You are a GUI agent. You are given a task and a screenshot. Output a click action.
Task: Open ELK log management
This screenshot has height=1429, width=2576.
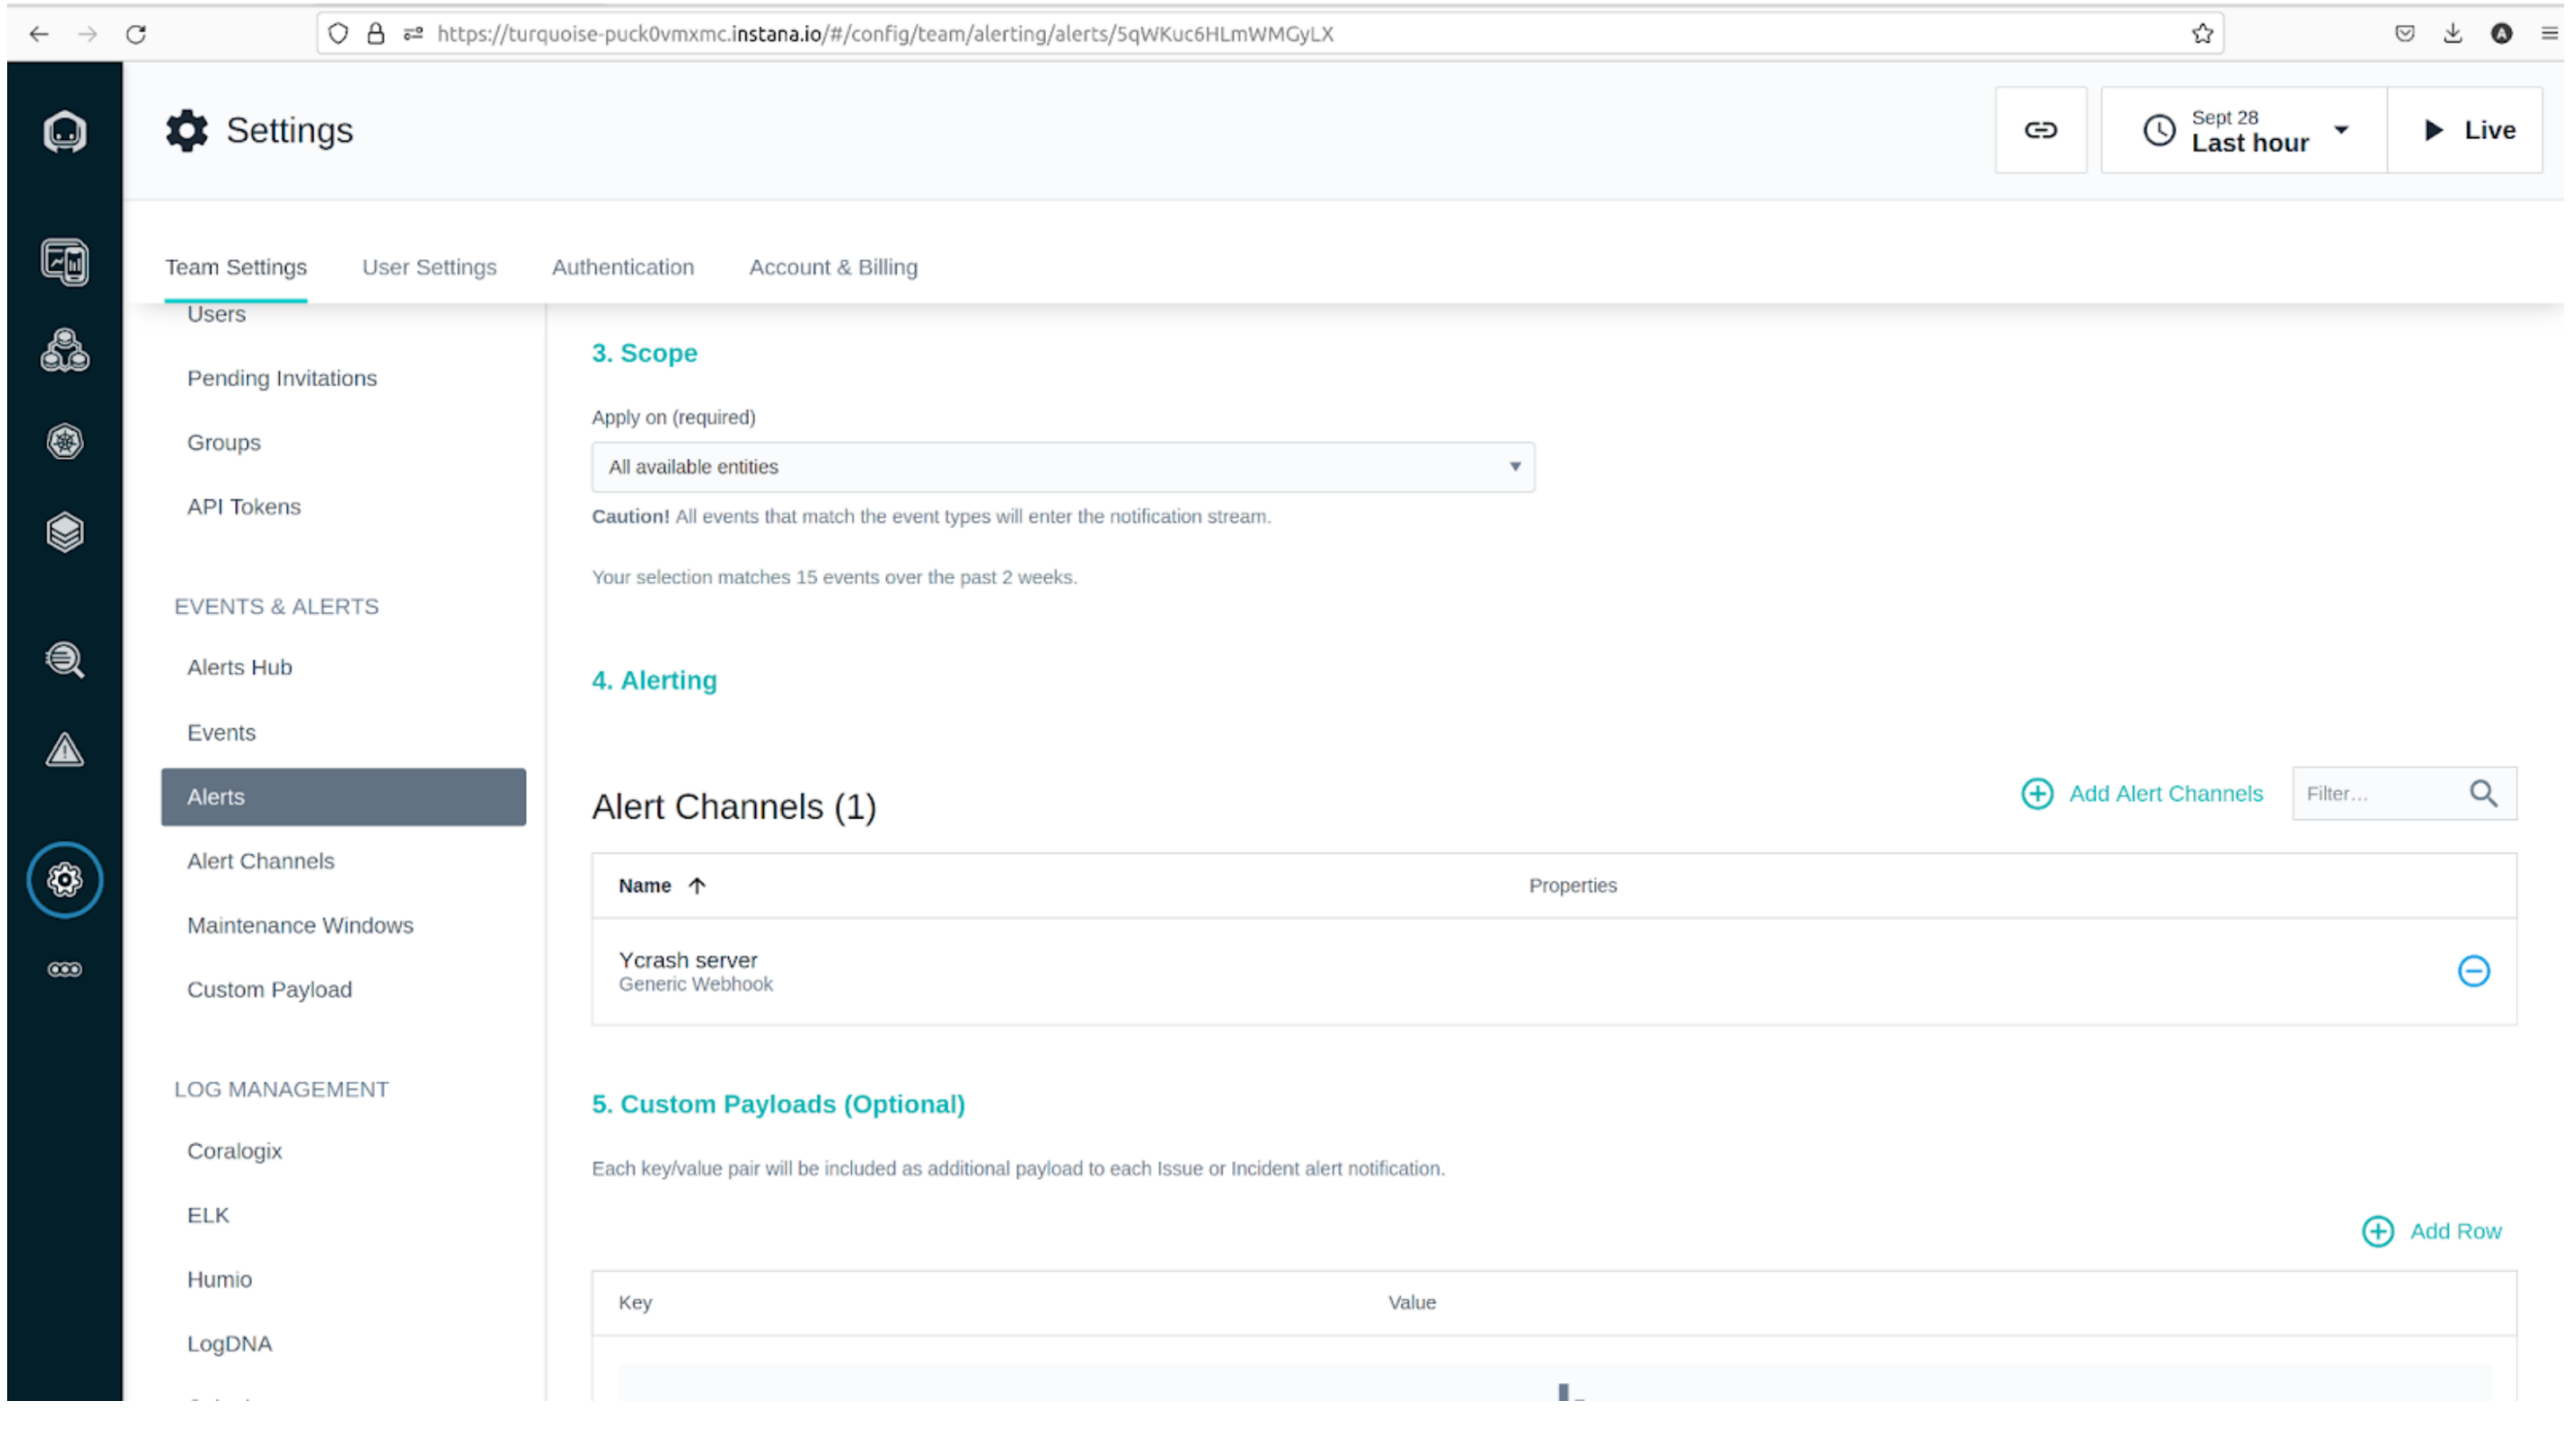point(208,1215)
